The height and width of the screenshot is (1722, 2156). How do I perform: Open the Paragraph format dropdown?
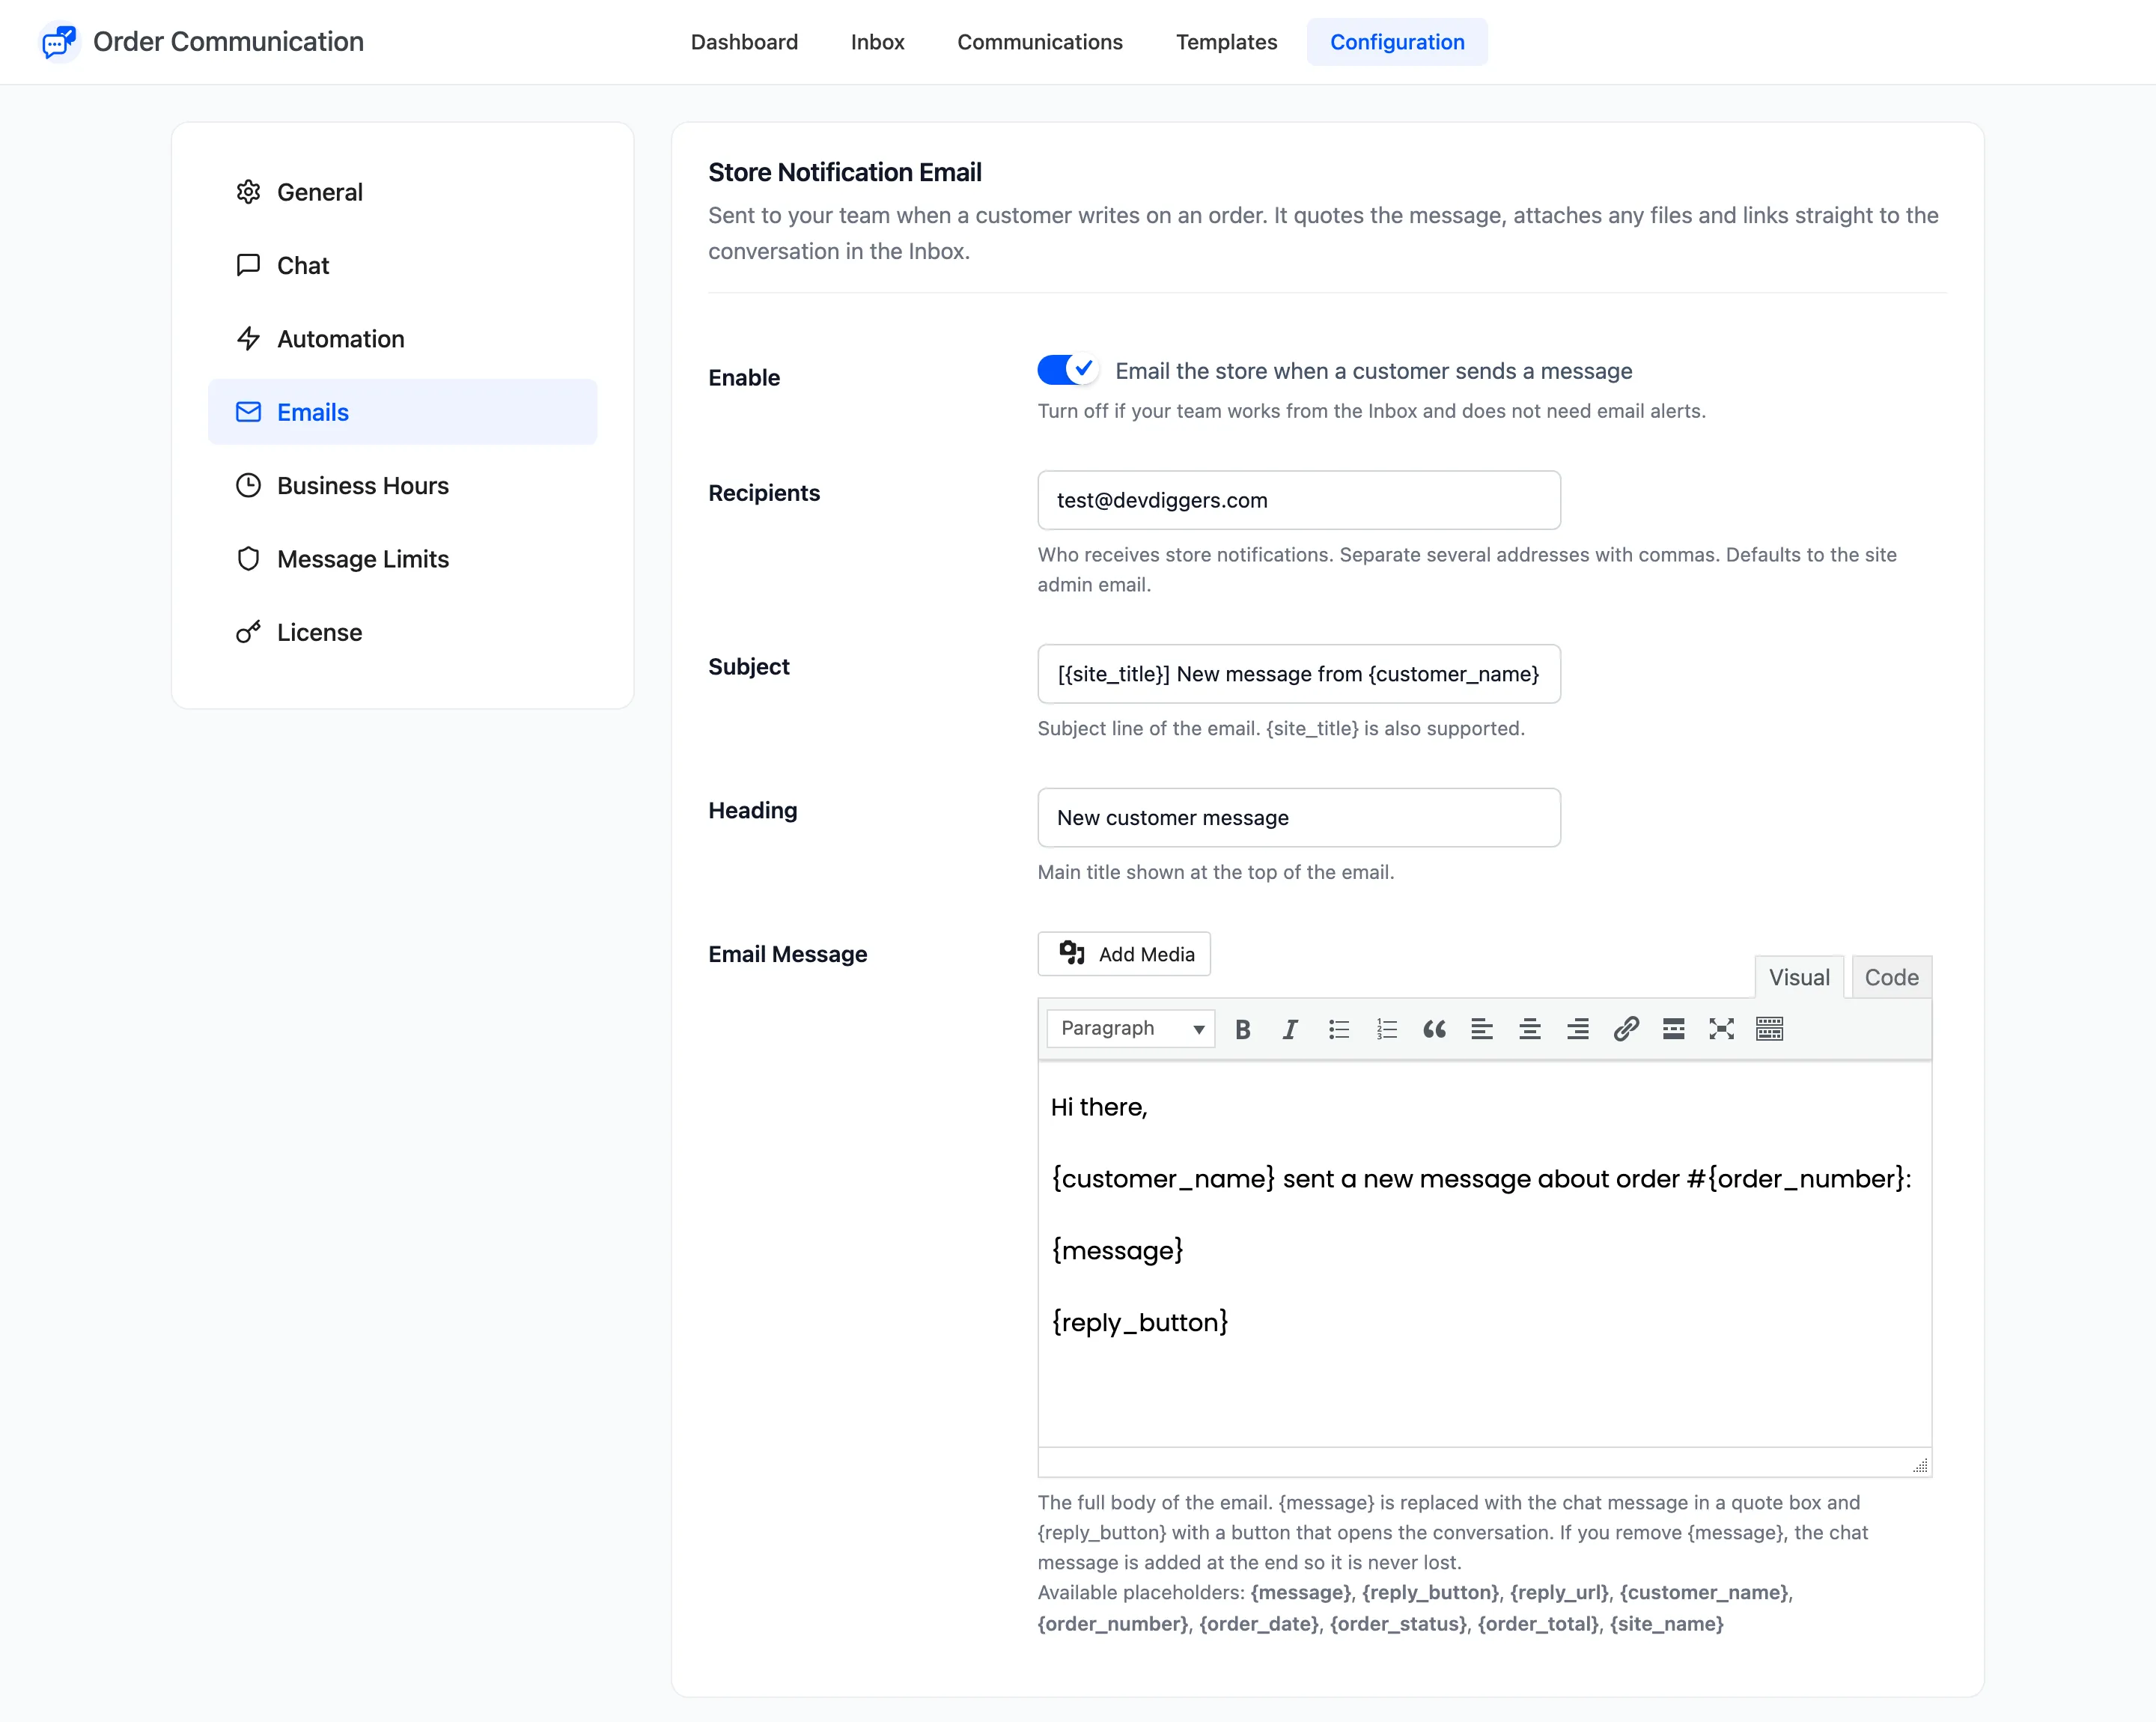1131,1028
